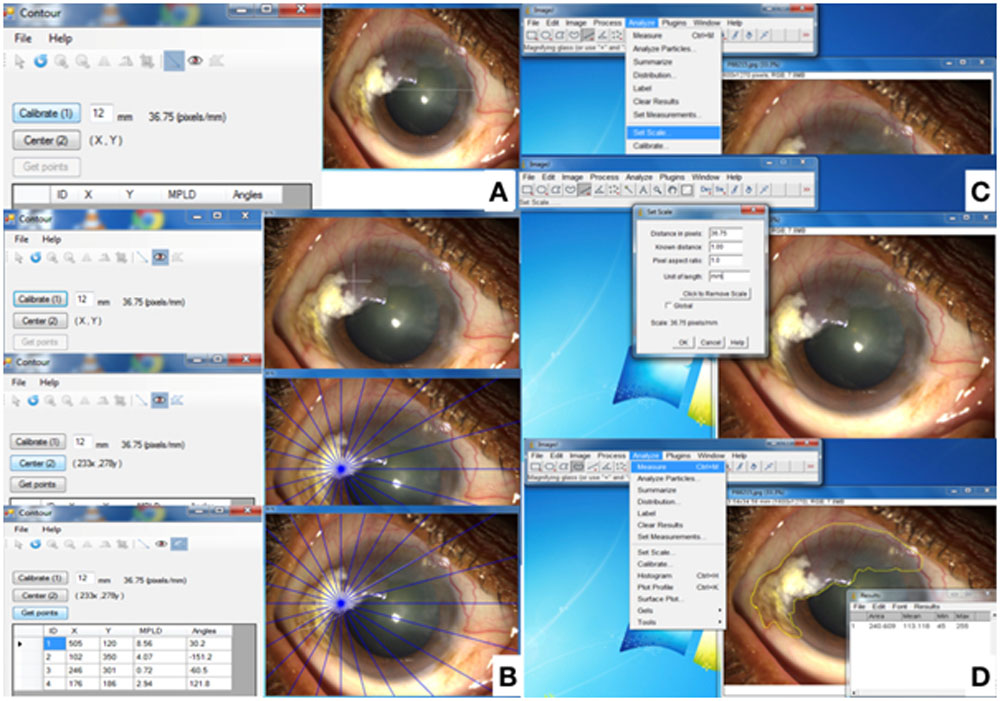Click the Click to Remove Scale button
1000x701 pixels.
(x=715, y=294)
